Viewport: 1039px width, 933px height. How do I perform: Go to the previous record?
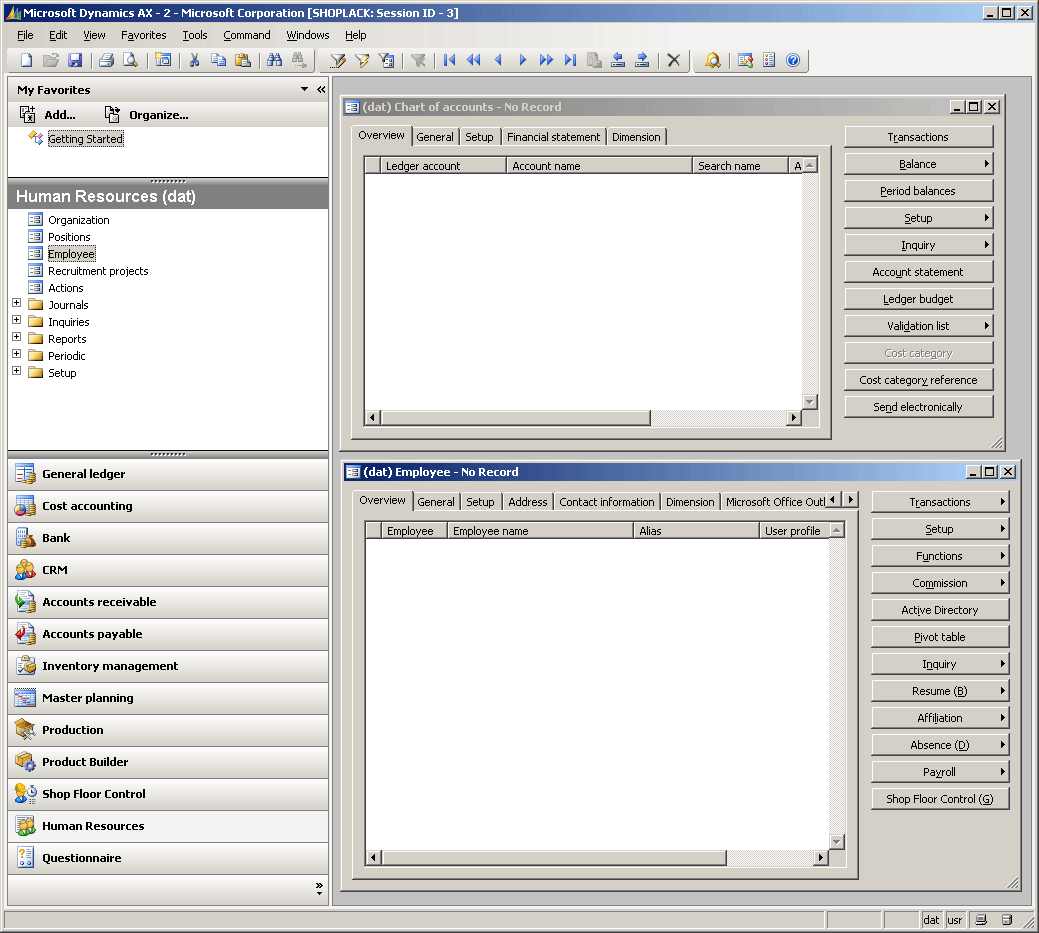point(498,60)
